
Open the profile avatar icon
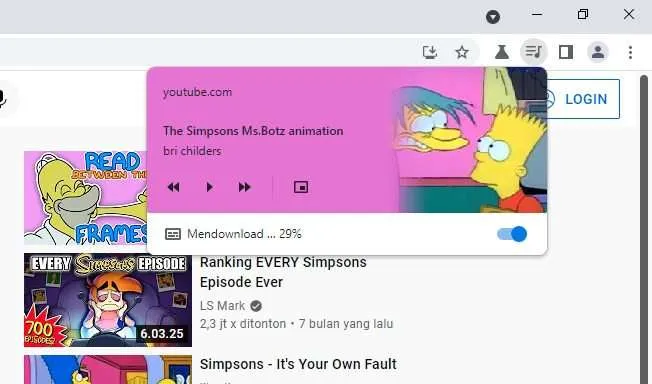pyautogui.click(x=598, y=52)
